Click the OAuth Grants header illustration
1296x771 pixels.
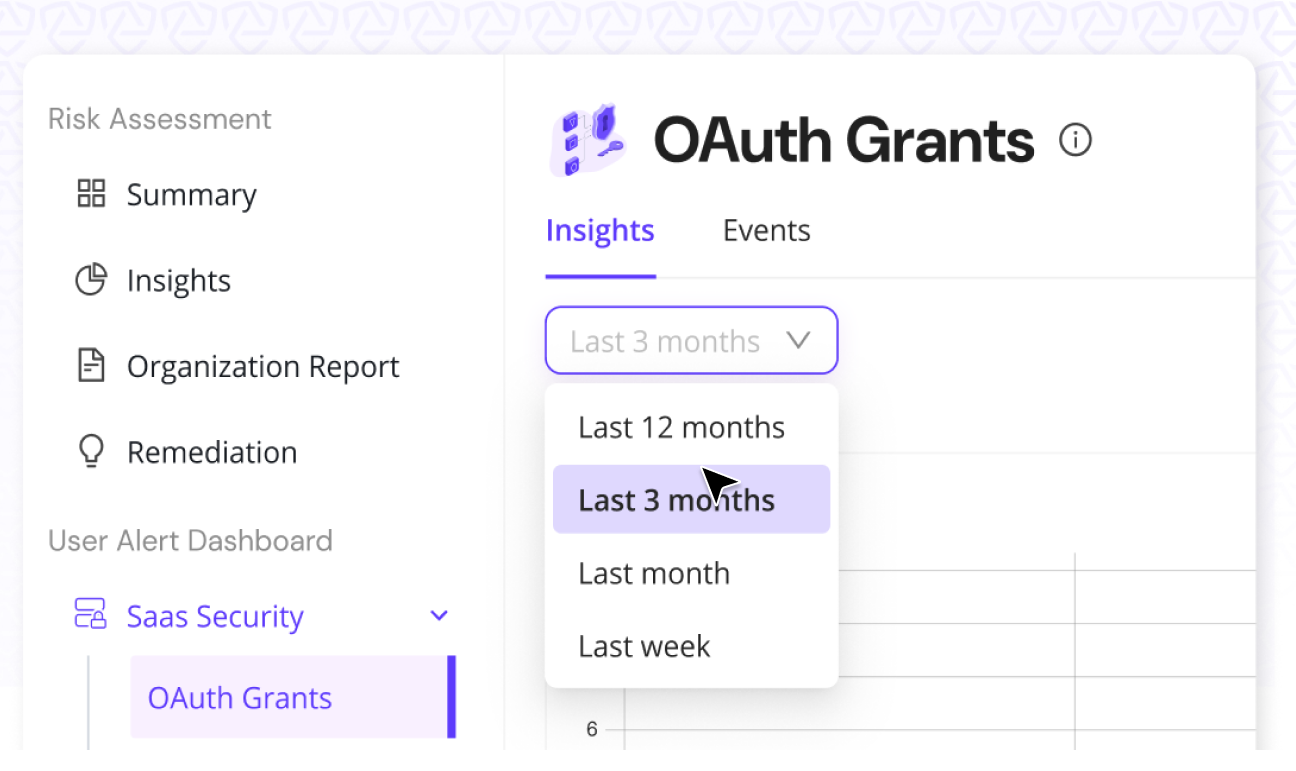[587, 140]
